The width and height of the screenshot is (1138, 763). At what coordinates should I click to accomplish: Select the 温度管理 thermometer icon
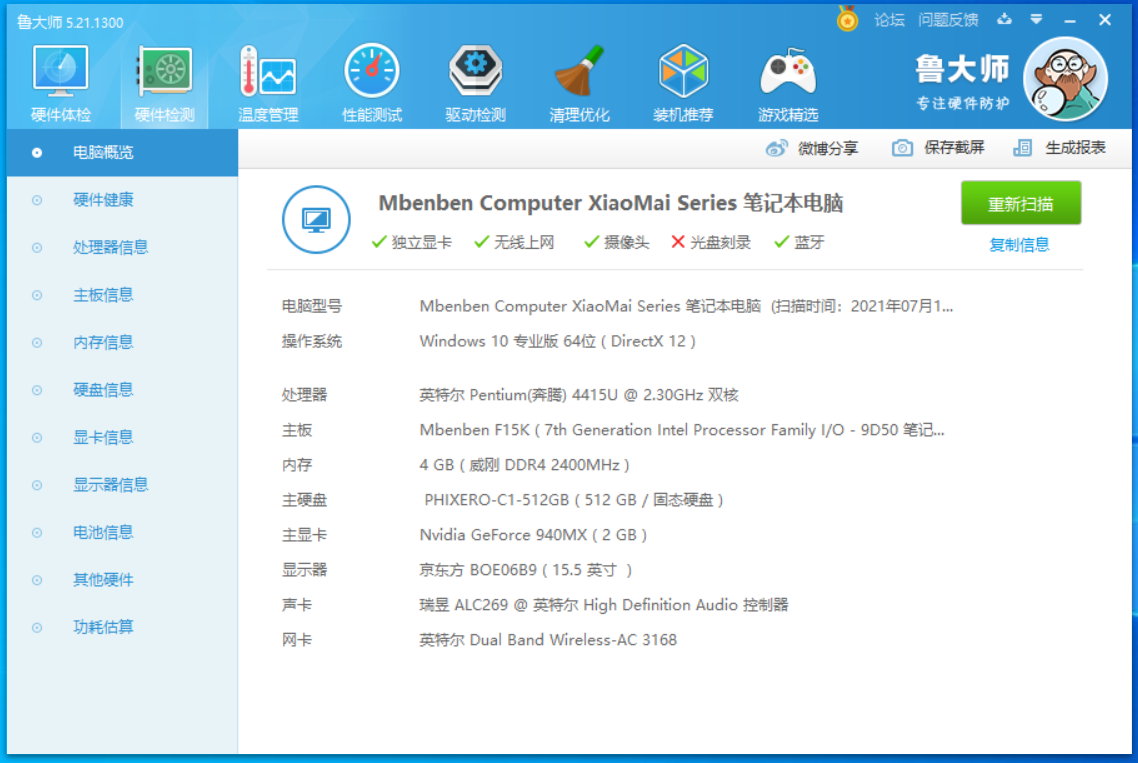click(x=268, y=72)
